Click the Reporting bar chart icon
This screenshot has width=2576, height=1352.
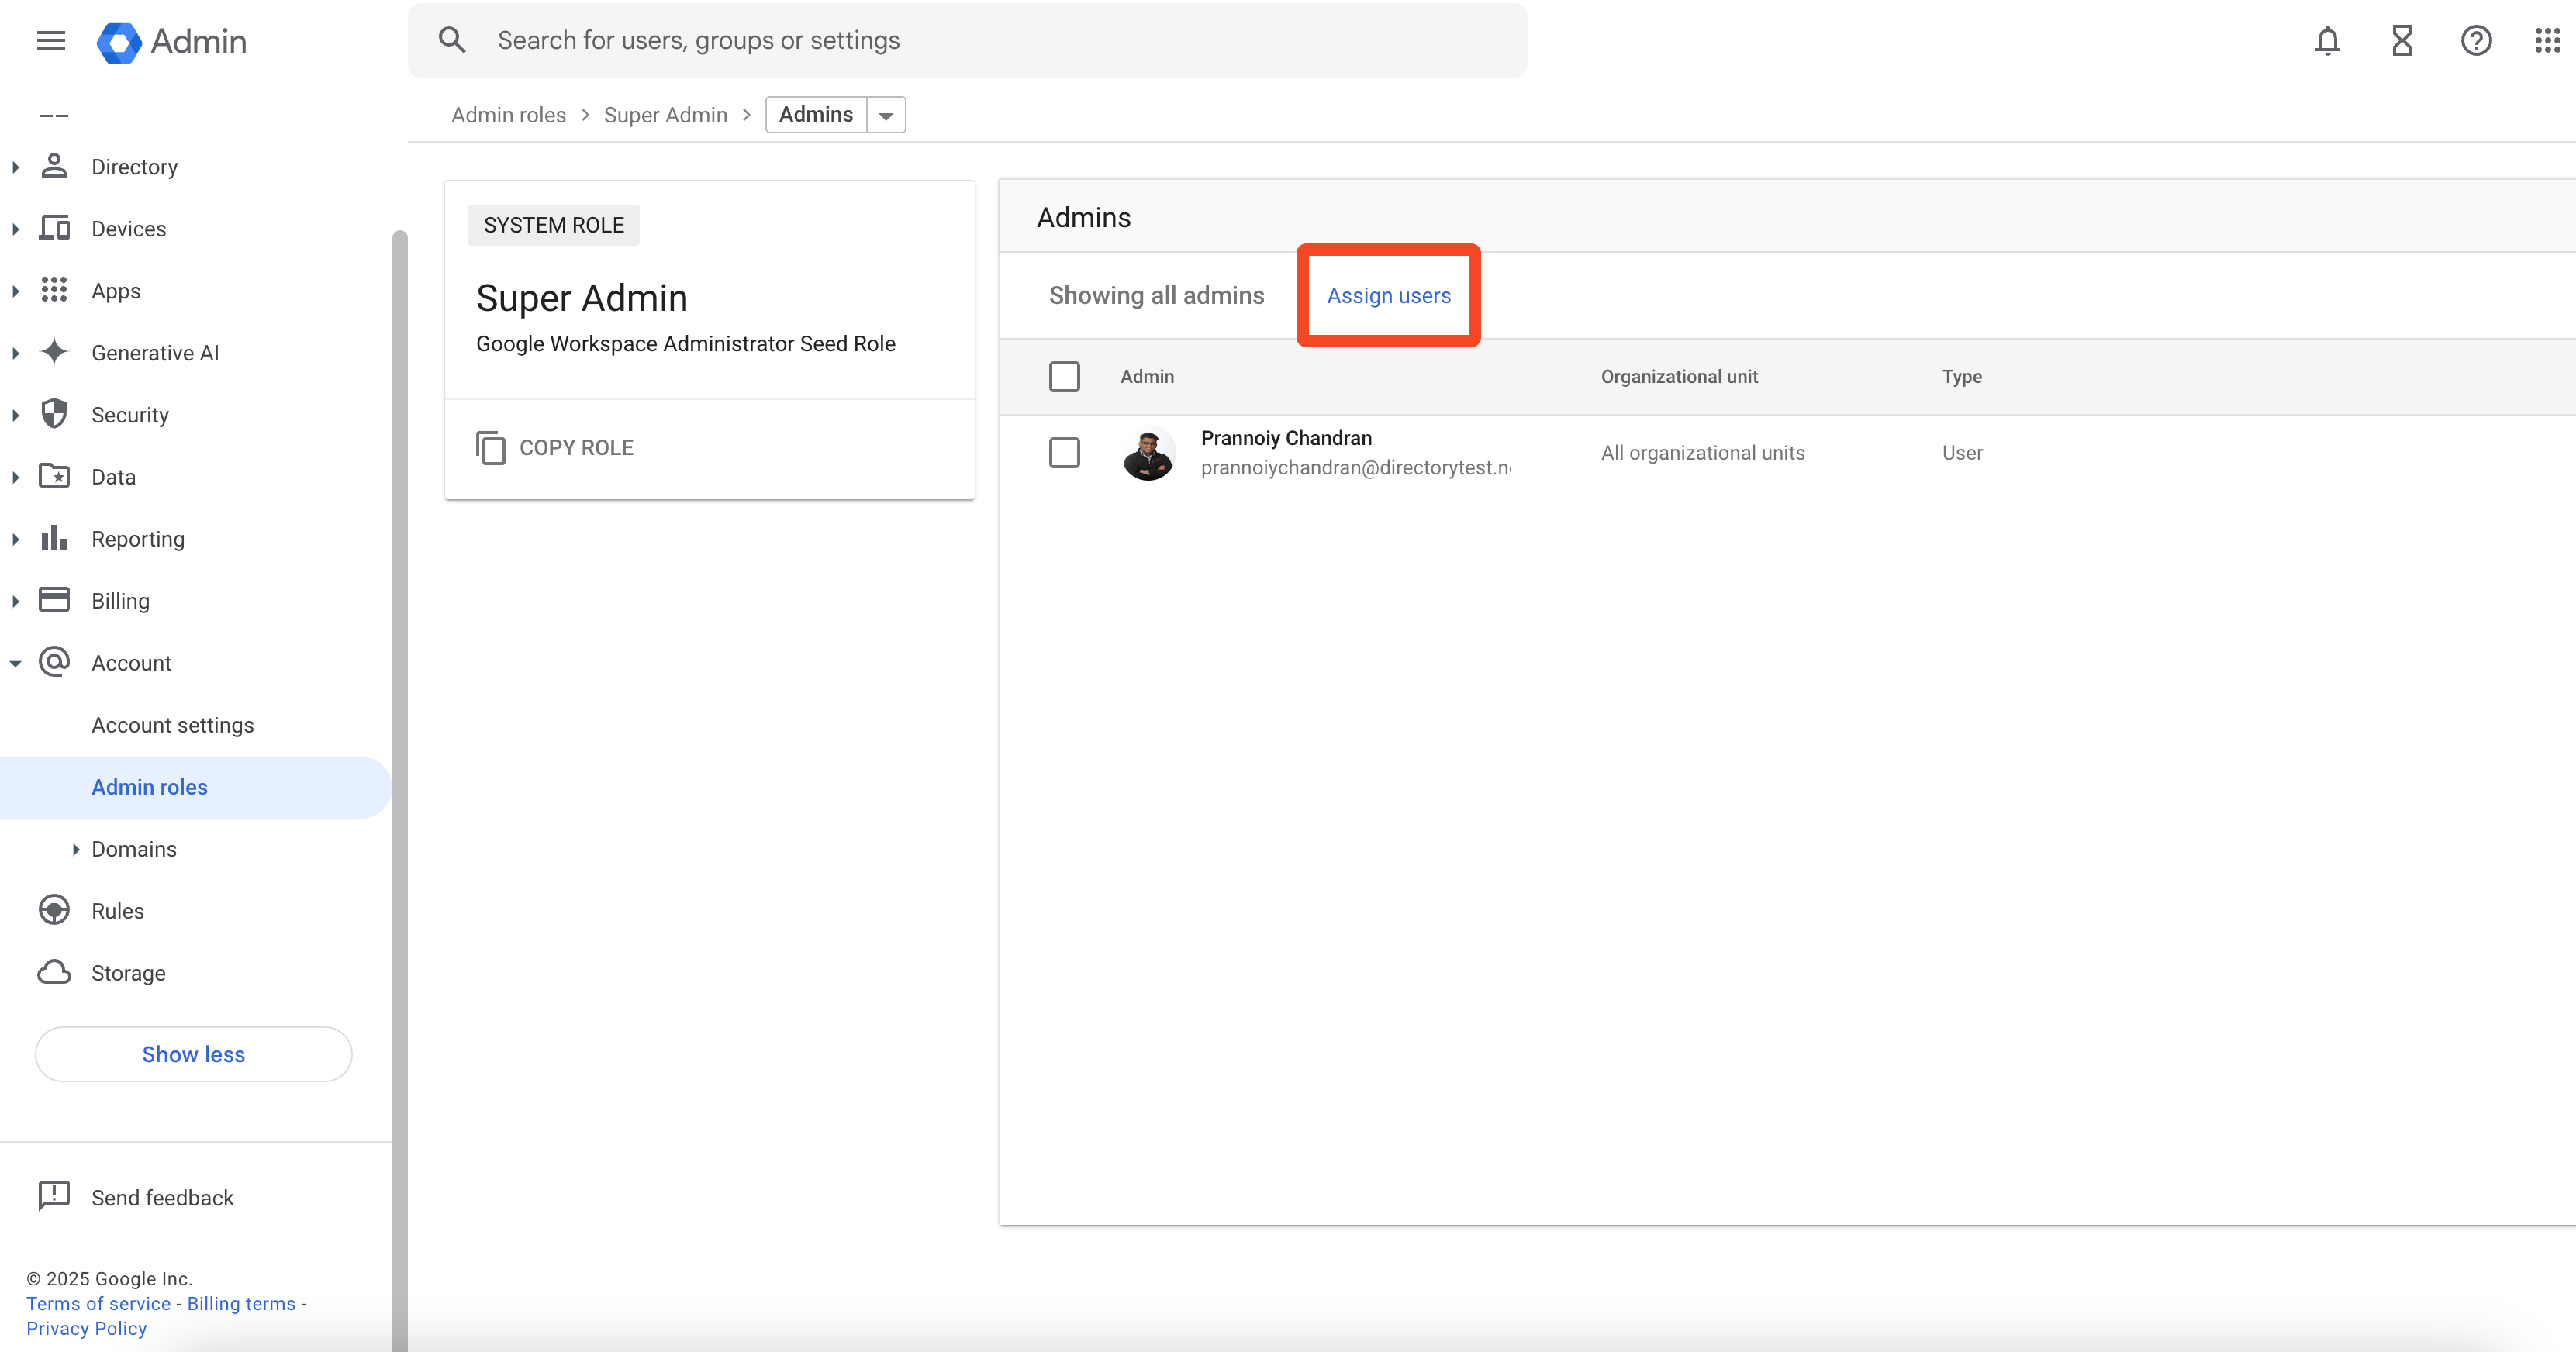click(x=54, y=538)
